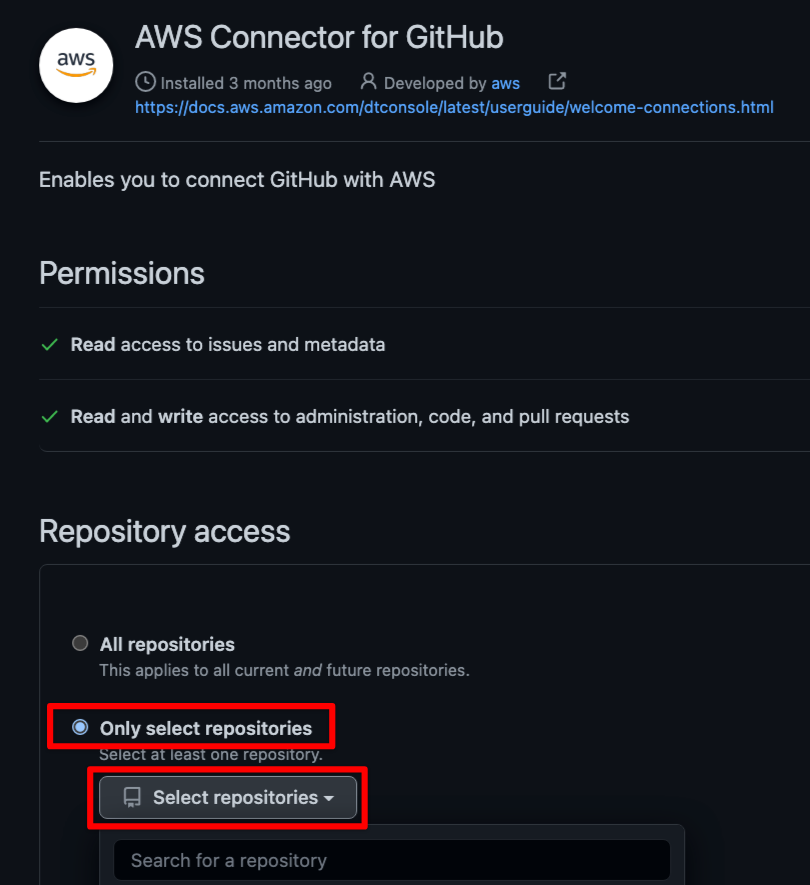Choose the All repositories radio option
The image size is (810, 885).
click(x=80, y=644)
